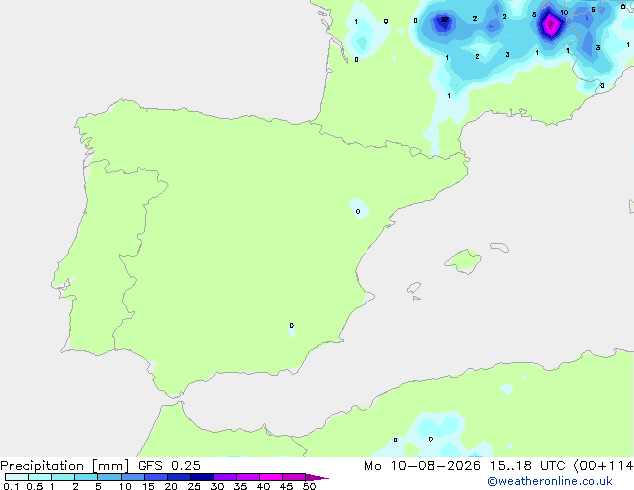Click the "Mo 10-08-2026" date text
634x490 pixels.
[423, 466]
